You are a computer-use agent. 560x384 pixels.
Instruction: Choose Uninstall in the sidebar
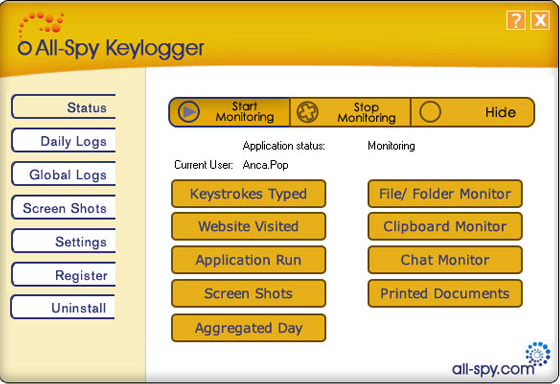point(63,307)
